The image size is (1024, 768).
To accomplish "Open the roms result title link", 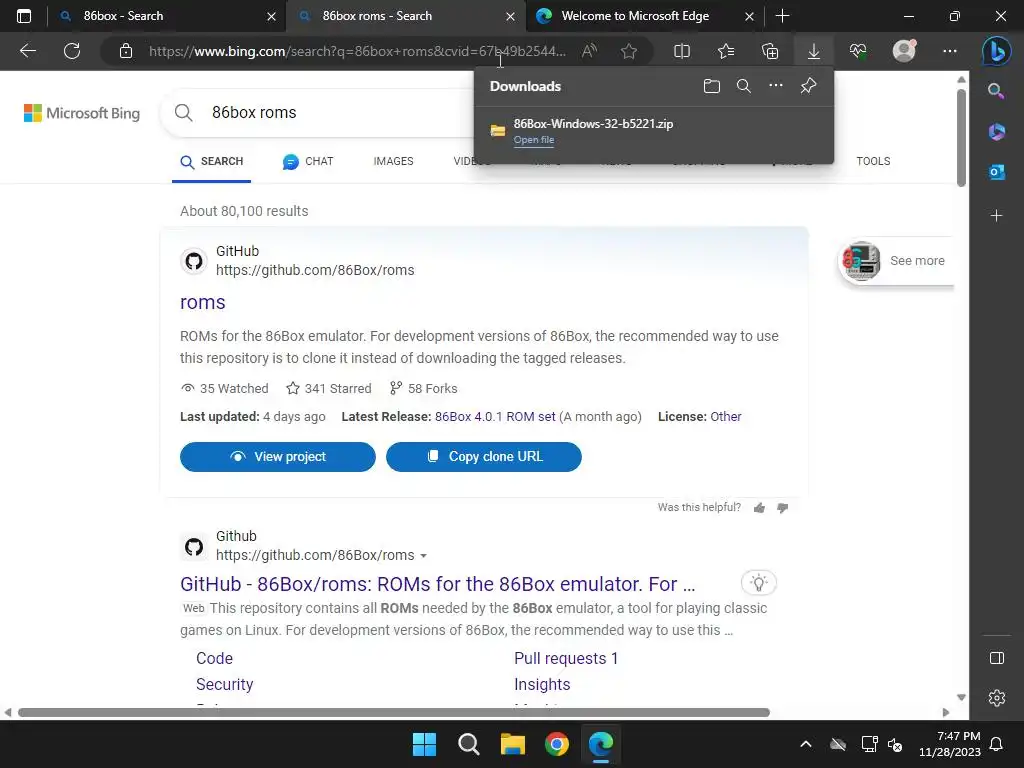I will 202,302.
